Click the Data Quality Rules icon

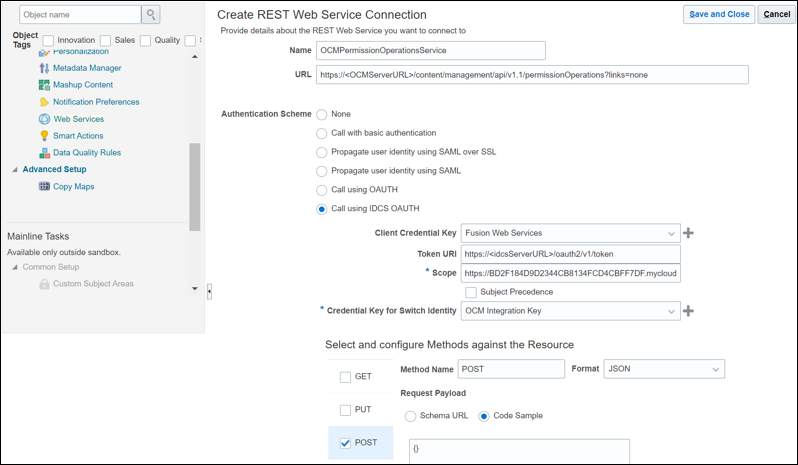coord(44,153)
